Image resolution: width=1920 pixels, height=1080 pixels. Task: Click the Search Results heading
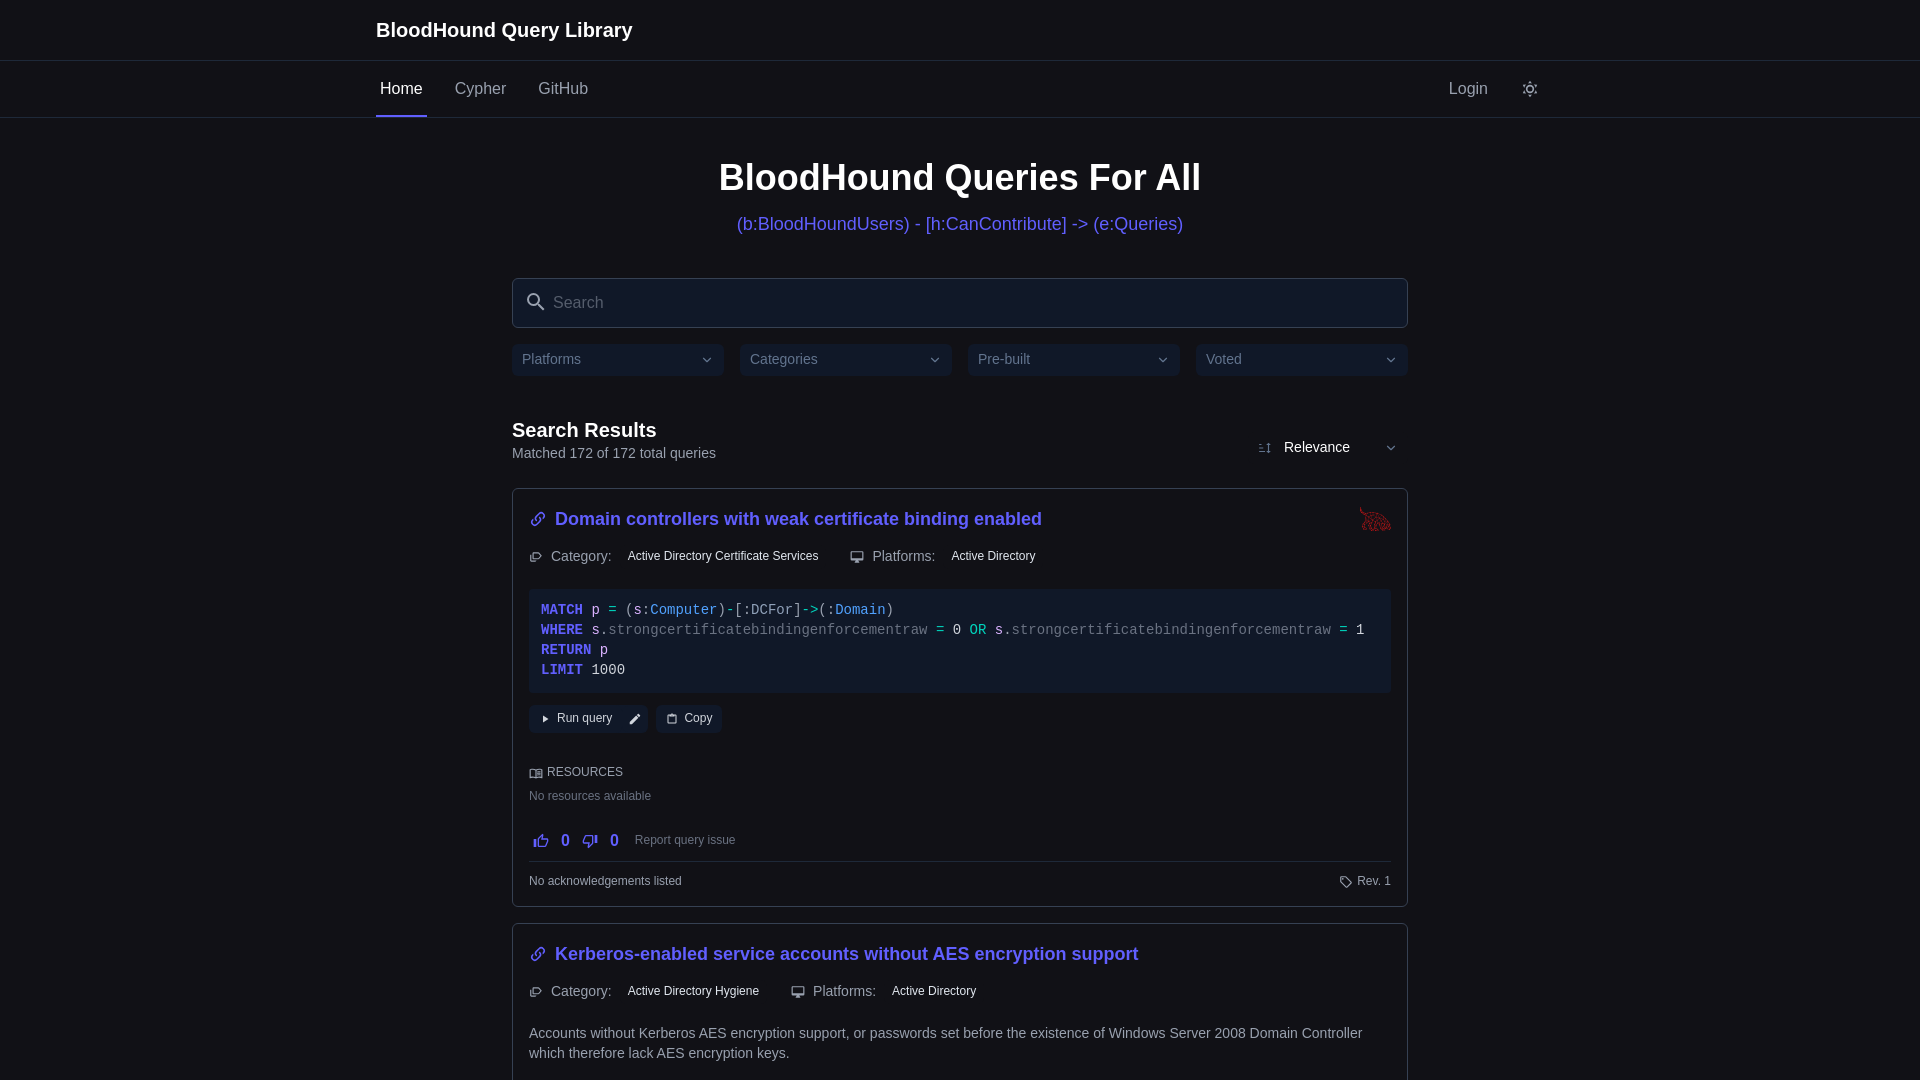click(x=584, y=430)
